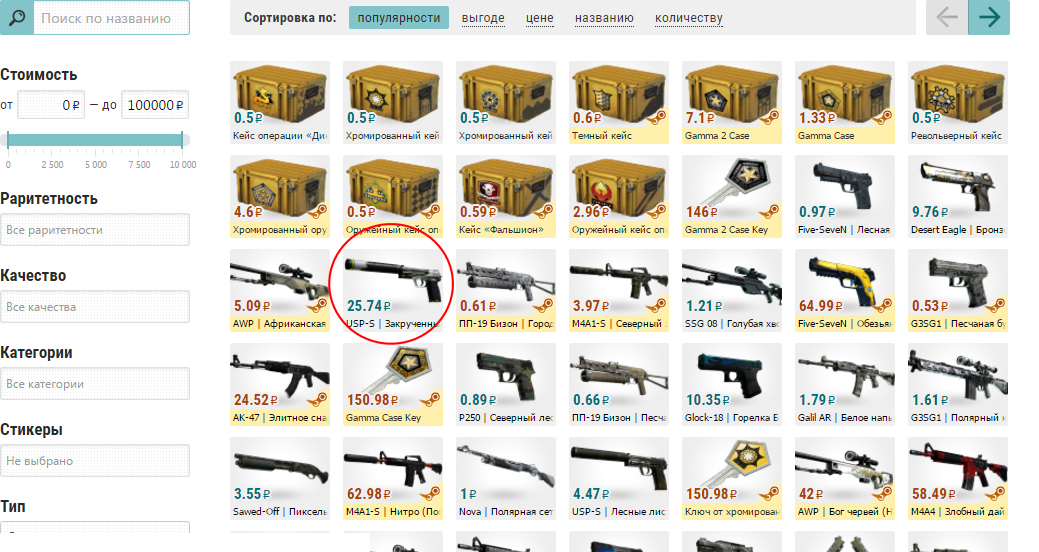
Task: Focus the Поиск по названию search field
Action: pyautogui.click(x=111, y=18)
